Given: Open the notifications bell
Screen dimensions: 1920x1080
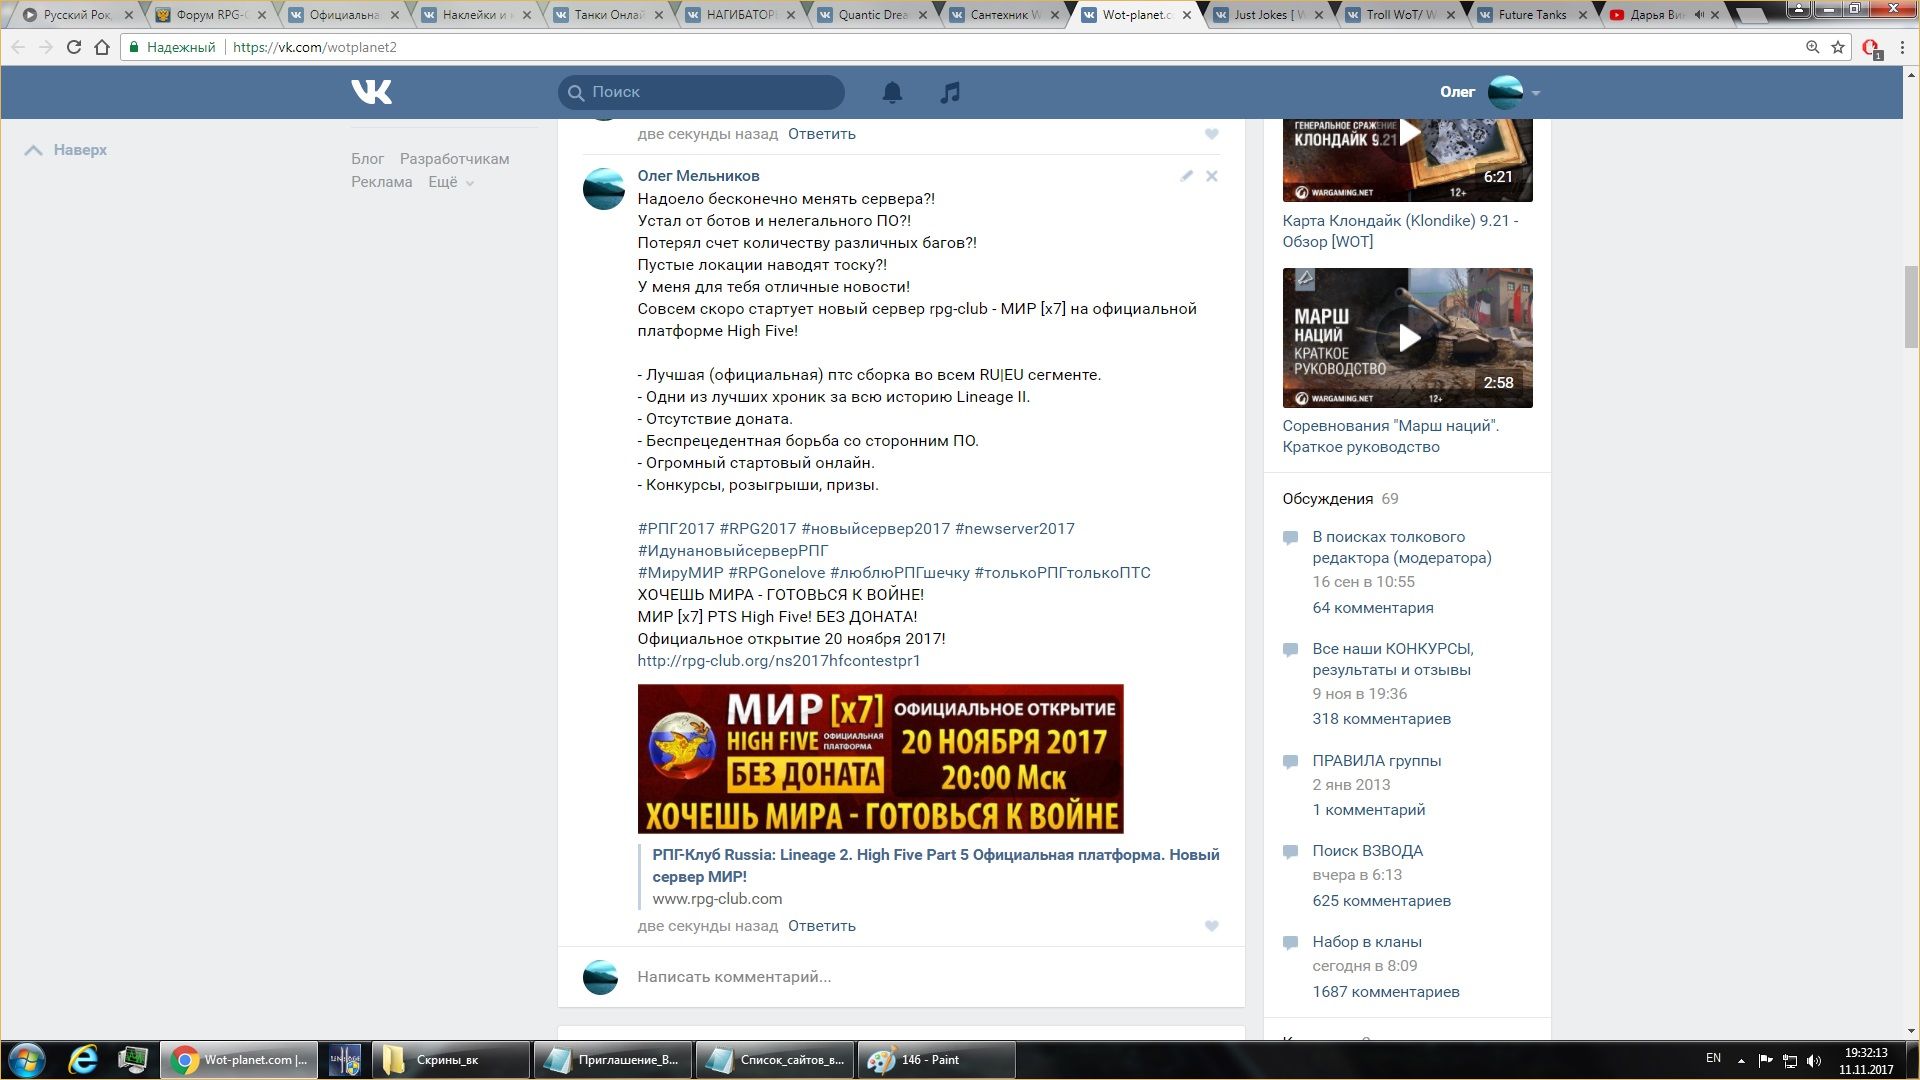Looking at the screenshot, I should 892,92.
